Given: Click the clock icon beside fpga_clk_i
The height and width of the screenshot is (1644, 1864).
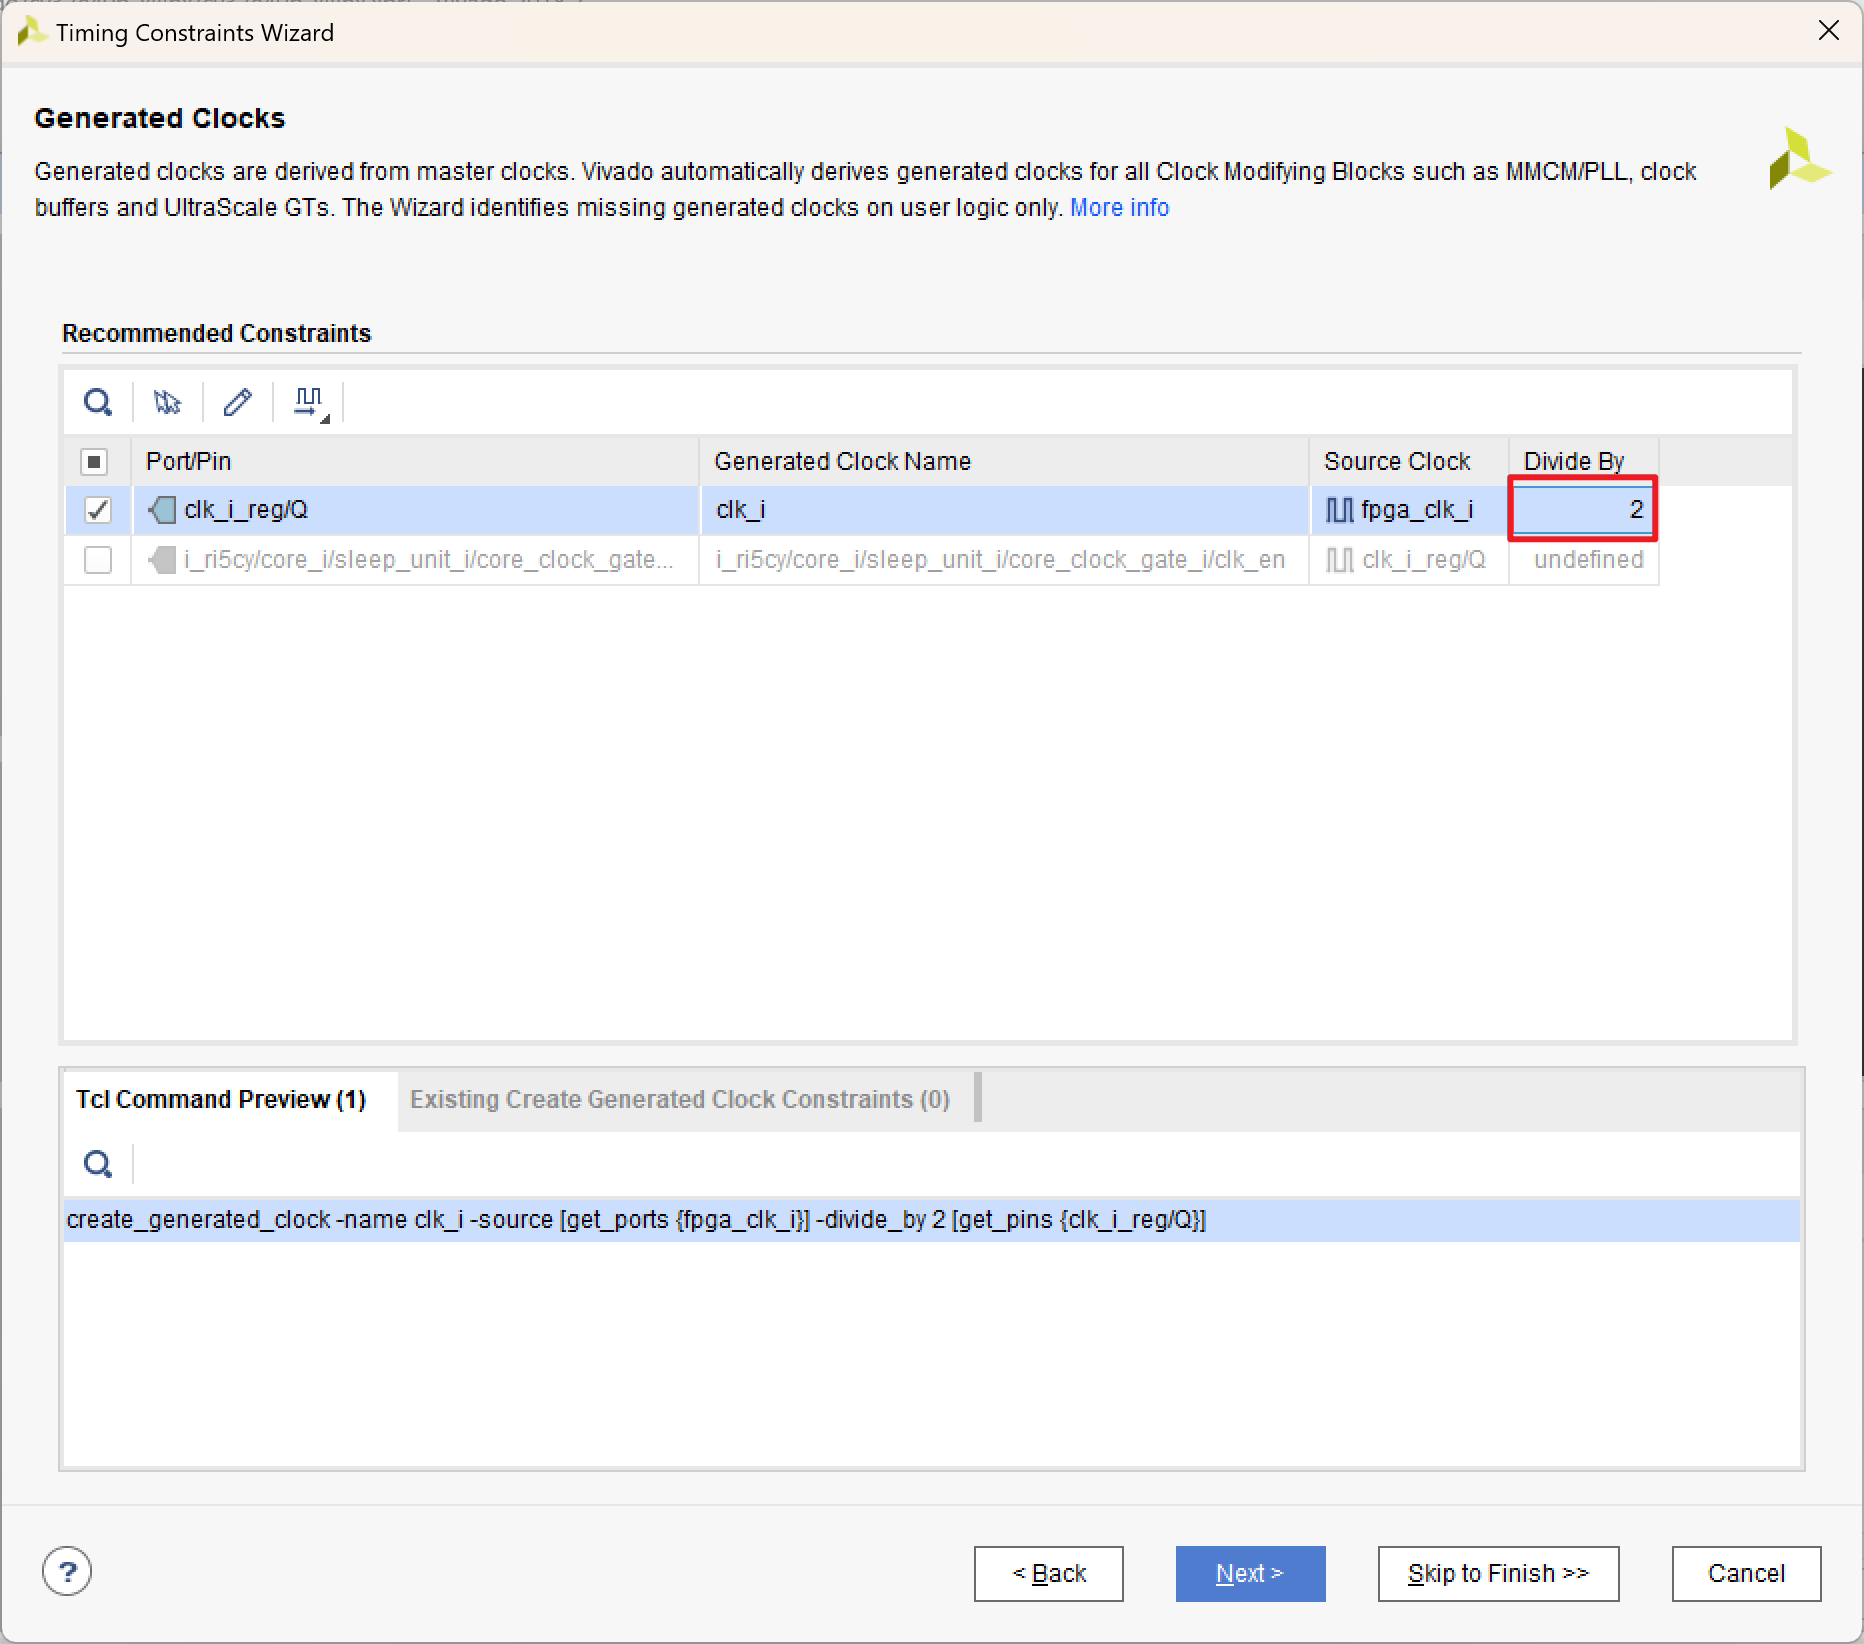Looking at the screenshot, I should 1339,510.
